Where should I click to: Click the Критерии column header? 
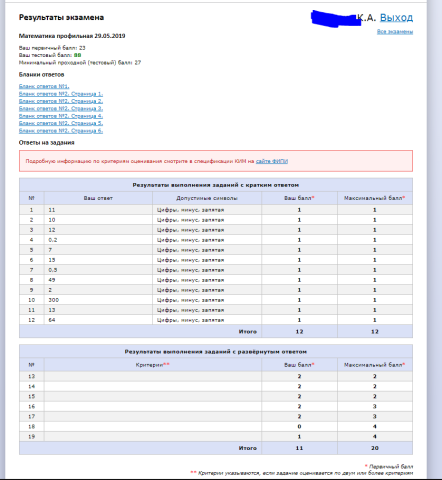[152, 365]
